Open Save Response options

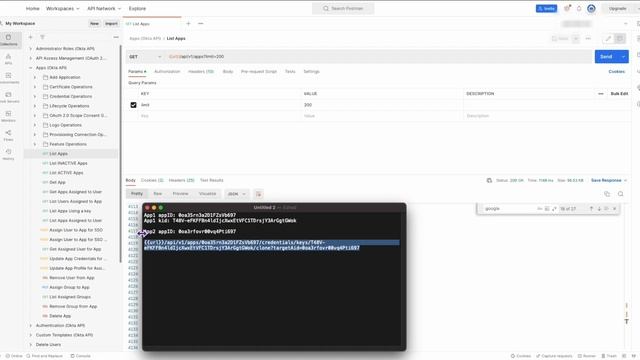coord(609,180)
